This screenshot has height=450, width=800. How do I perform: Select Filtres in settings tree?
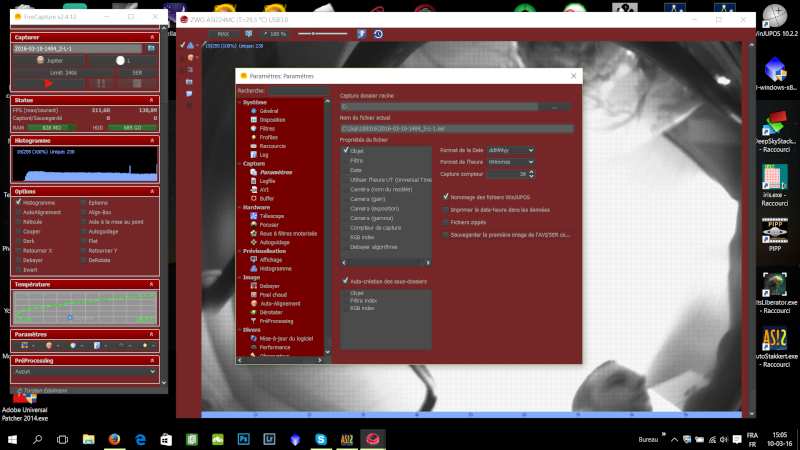tap(267, 129)
